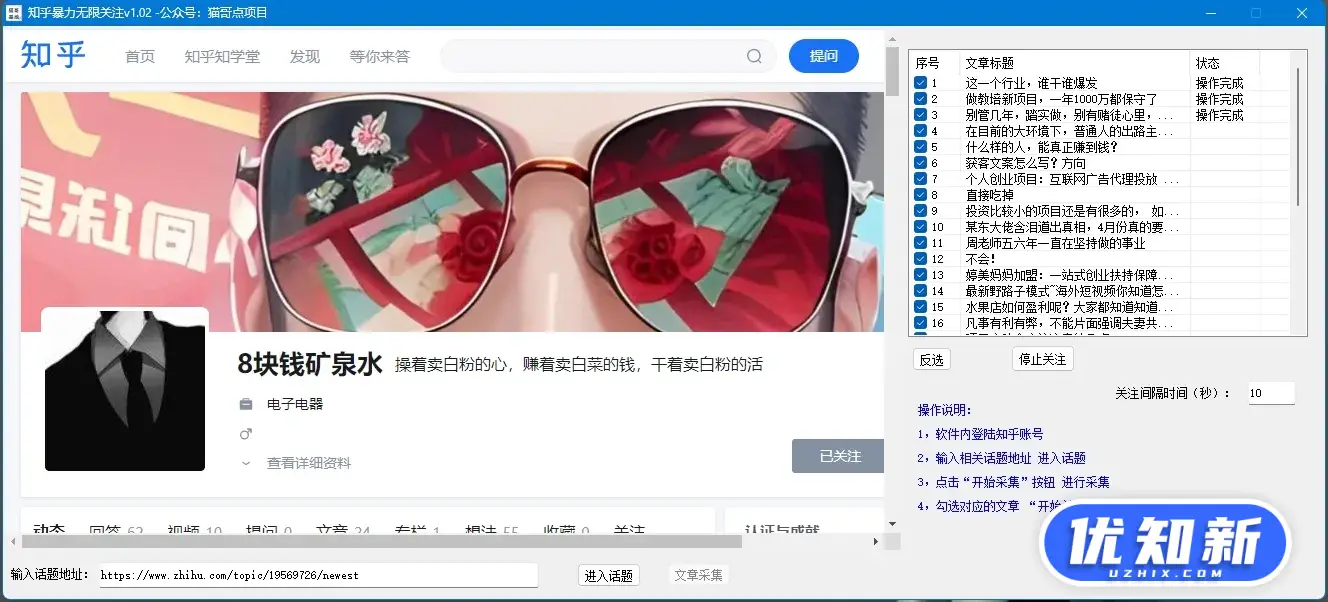Click the article list vertical scrollbar
The height and width of the screenshot is (602, 1328).
coord(1300,136)
